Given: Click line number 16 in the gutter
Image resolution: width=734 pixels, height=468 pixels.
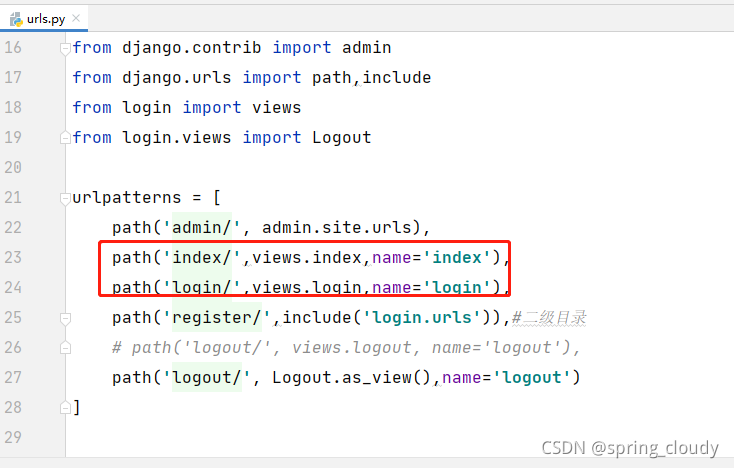Looking at the screenshot, I should [13, 47].
